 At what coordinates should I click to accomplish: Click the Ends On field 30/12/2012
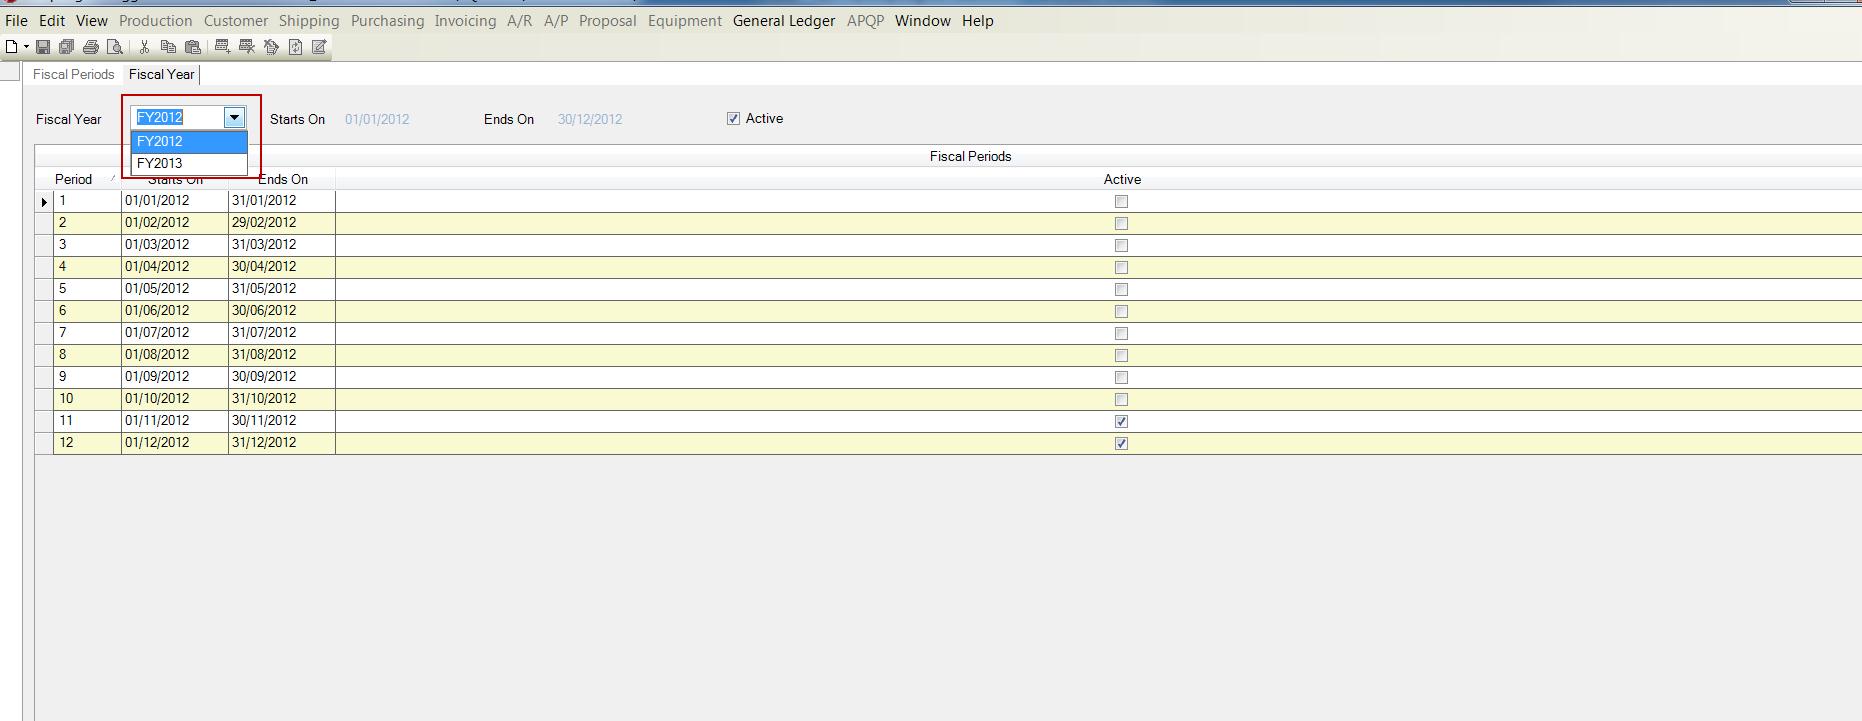click(x=590, y=119)
